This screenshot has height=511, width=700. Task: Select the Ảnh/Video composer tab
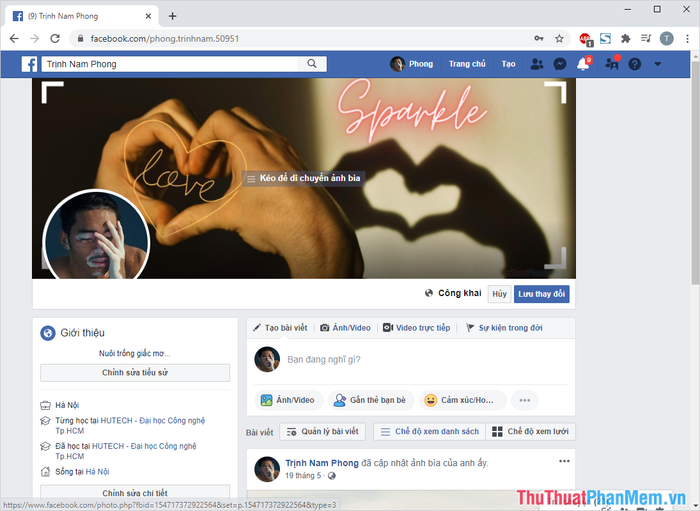(346, 328)
